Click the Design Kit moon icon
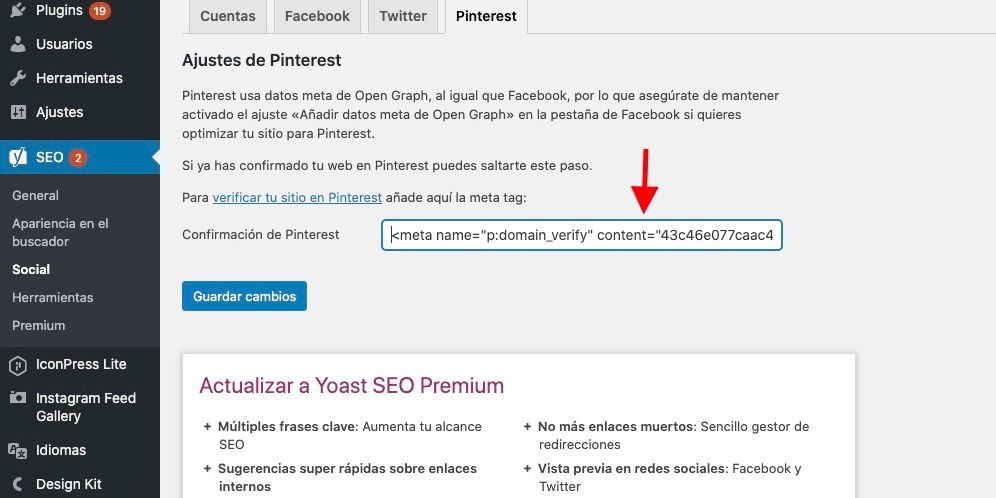 pyautogui.click(x=18, y=484)
